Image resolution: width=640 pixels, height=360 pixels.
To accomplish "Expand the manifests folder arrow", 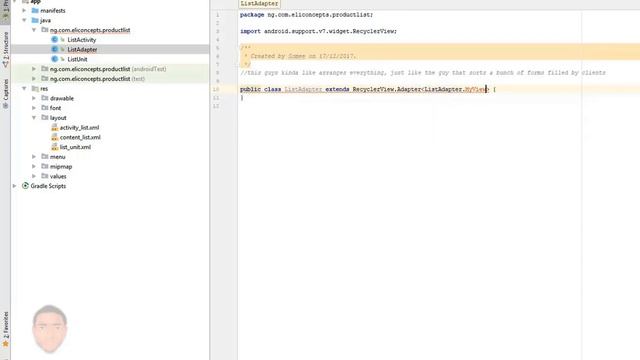I will pyautogui.click(x=24, y=10).
